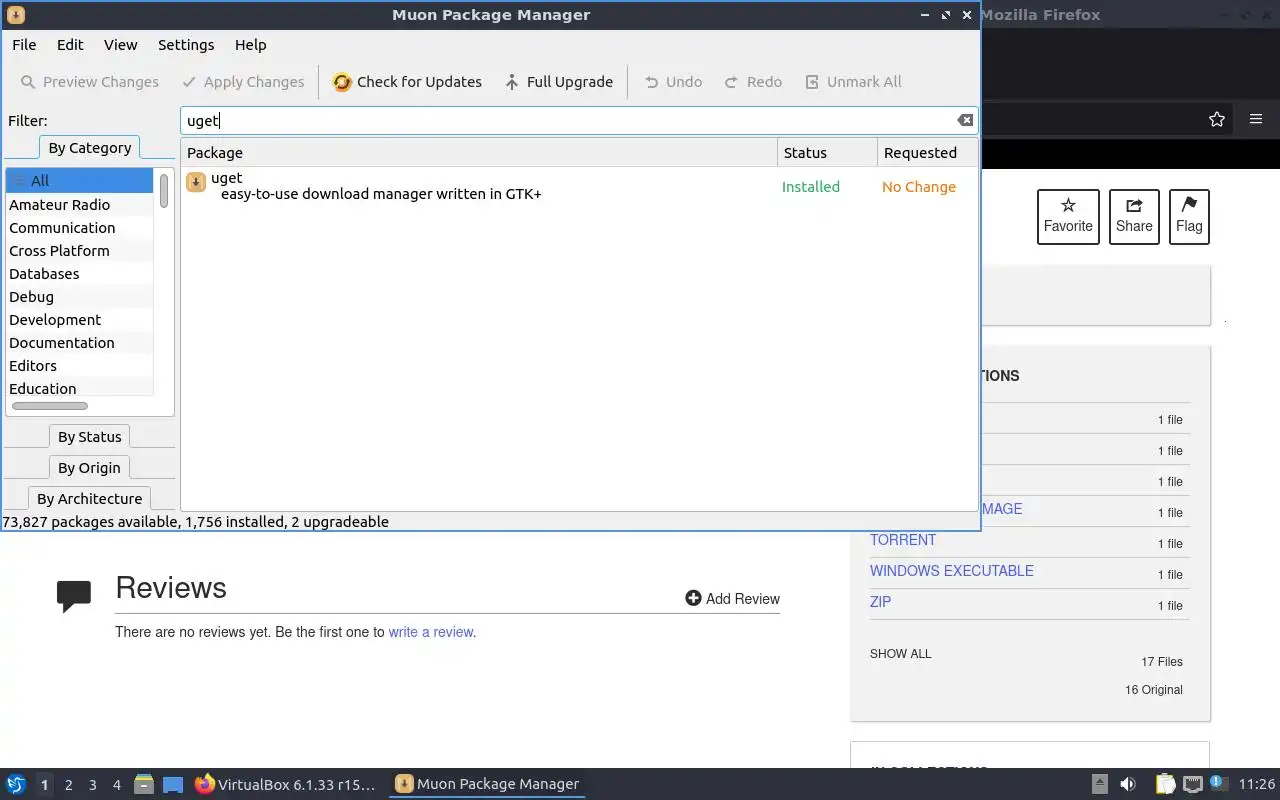Click the uget package description text
This screenshot has height=800, width=1280.
[381, 194]
